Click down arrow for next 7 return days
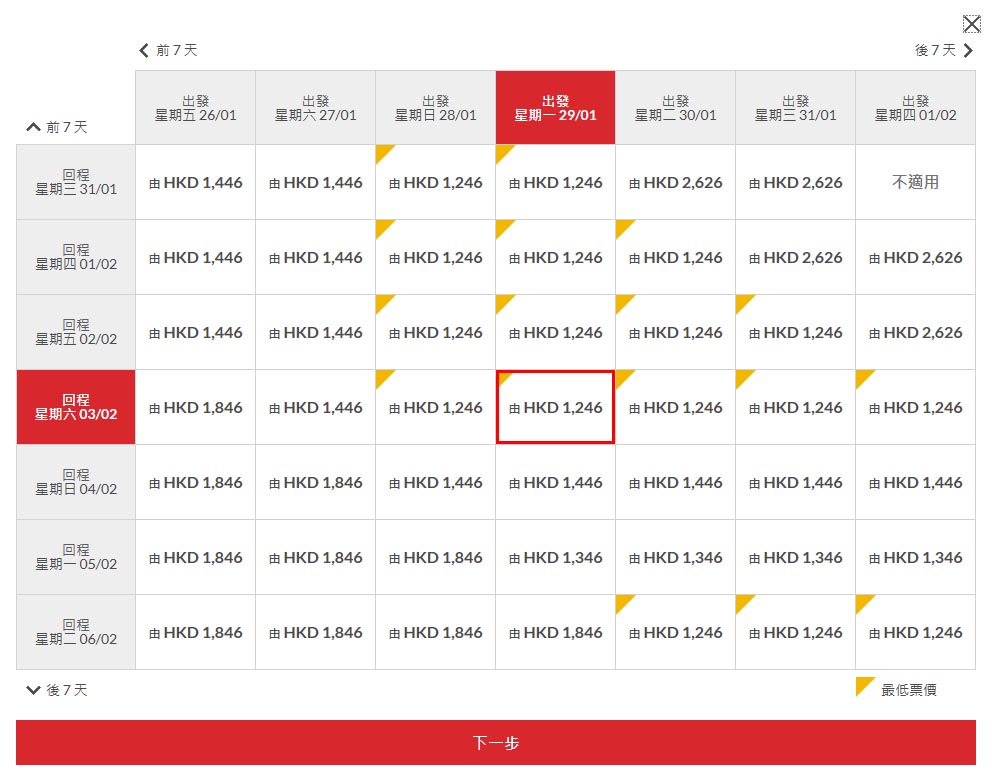992x781 pixels. click(34, 690)
